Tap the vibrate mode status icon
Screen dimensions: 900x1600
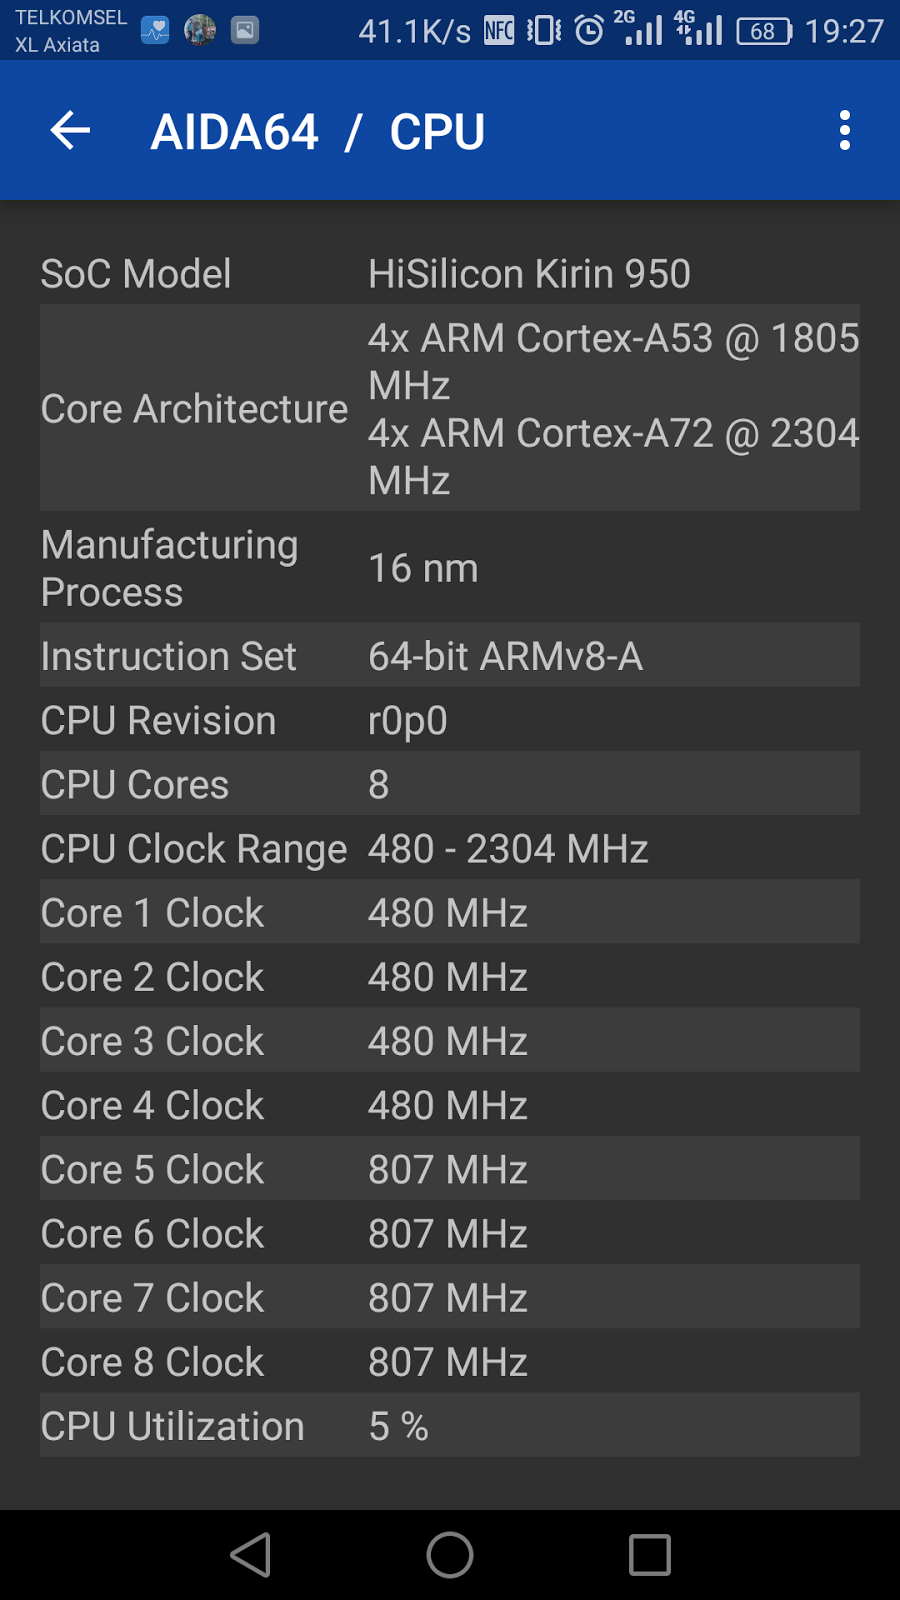click(x=544, y=31)
